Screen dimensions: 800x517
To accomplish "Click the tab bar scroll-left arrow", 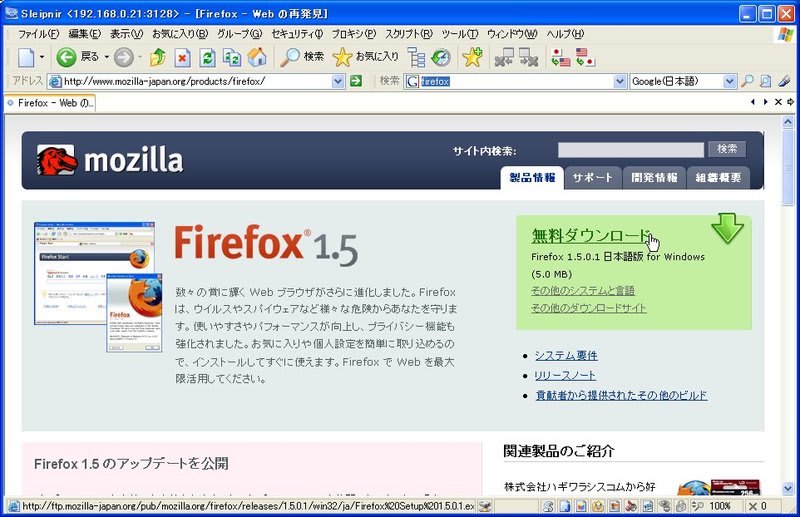I will pyautogui.click(x=753, y=102).
